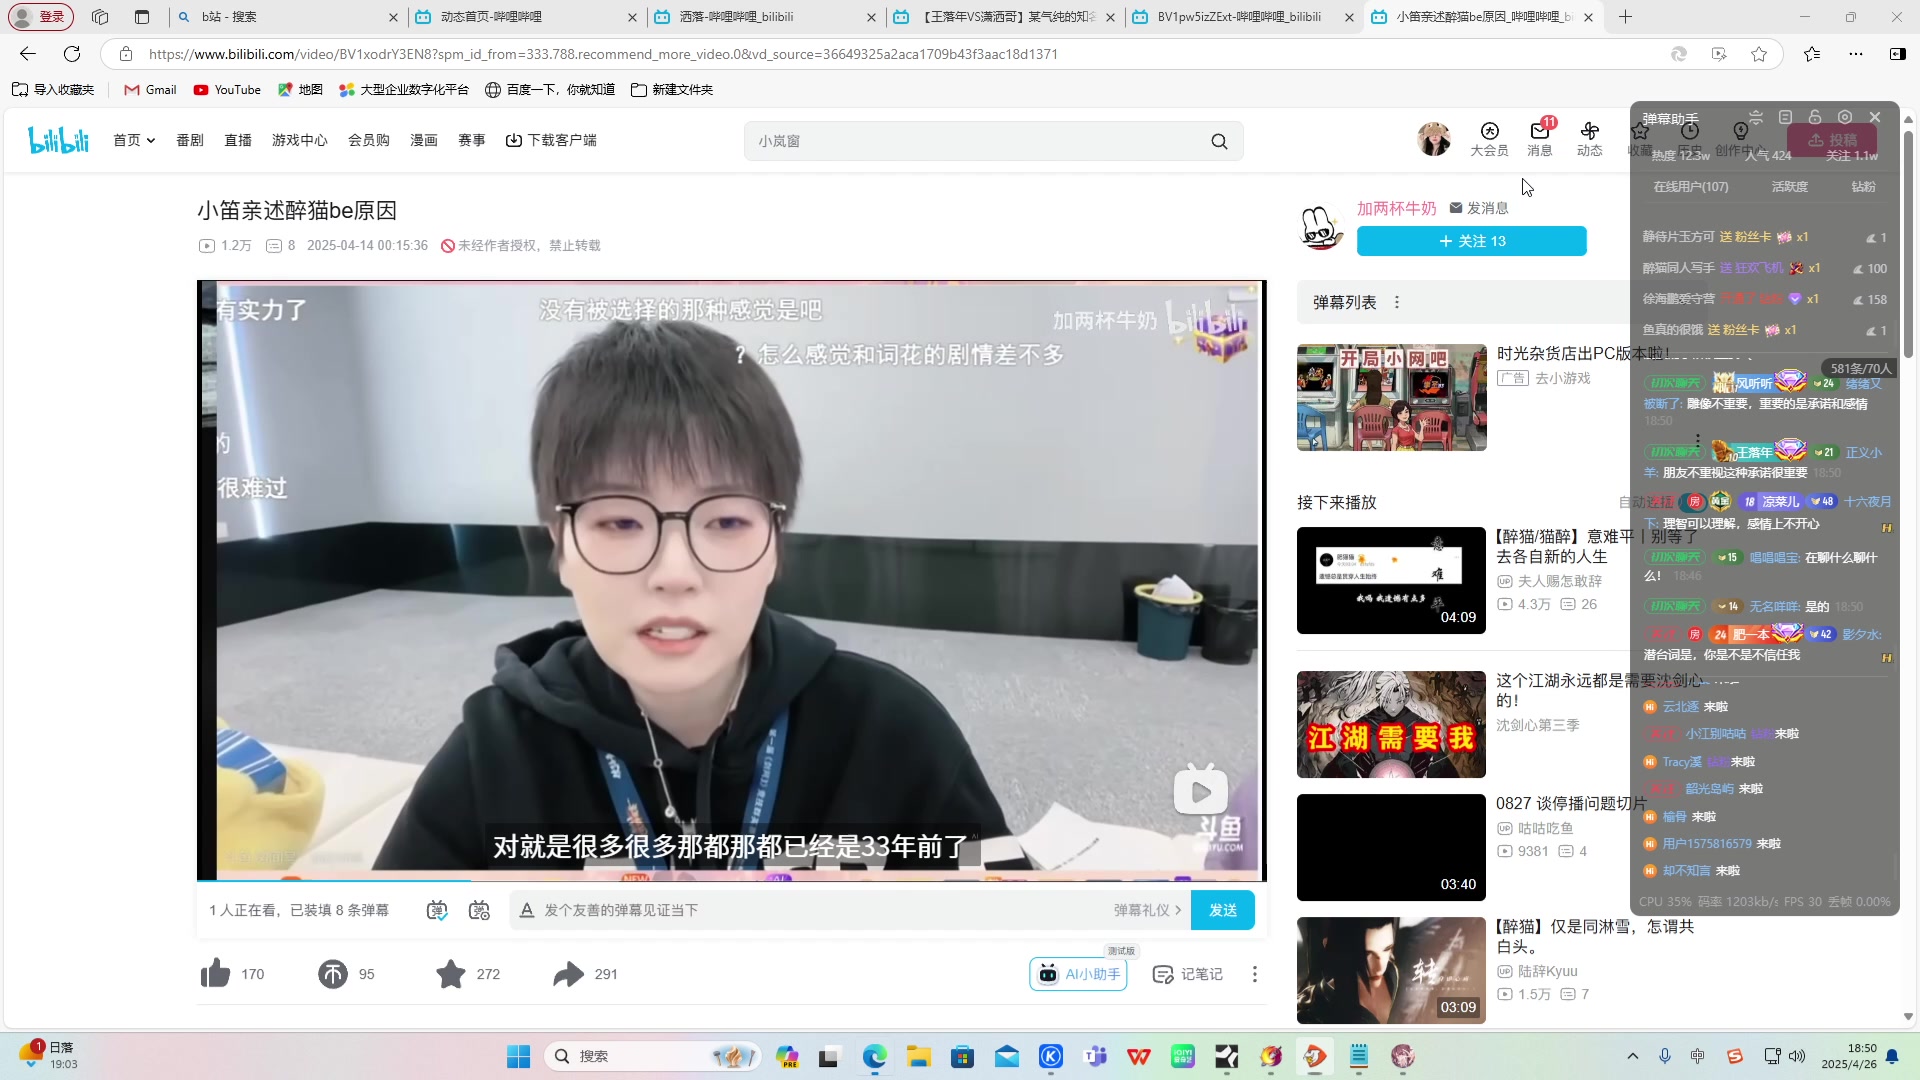Open 游戏中心 in navigation bar

tap(300, 140)
